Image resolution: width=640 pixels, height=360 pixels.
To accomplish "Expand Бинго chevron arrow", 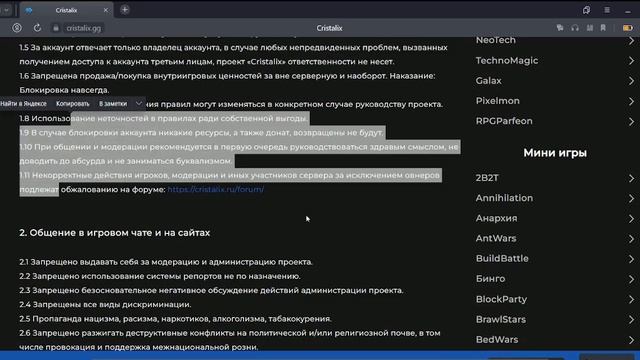I will click(x=631, y=279).
